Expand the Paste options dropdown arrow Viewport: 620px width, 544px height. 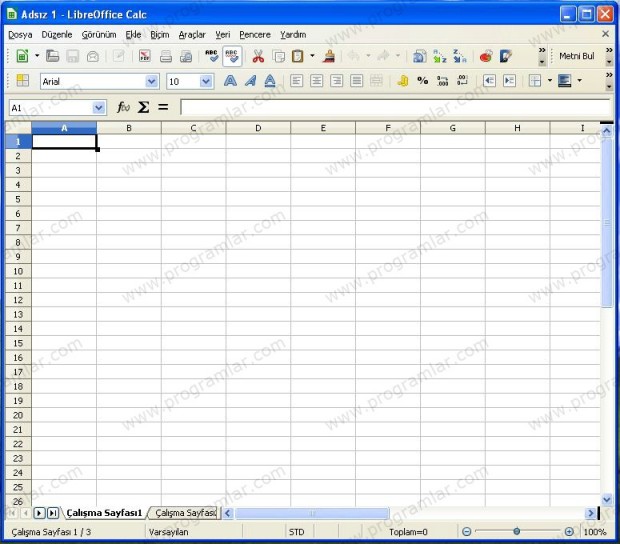(312, 56)
